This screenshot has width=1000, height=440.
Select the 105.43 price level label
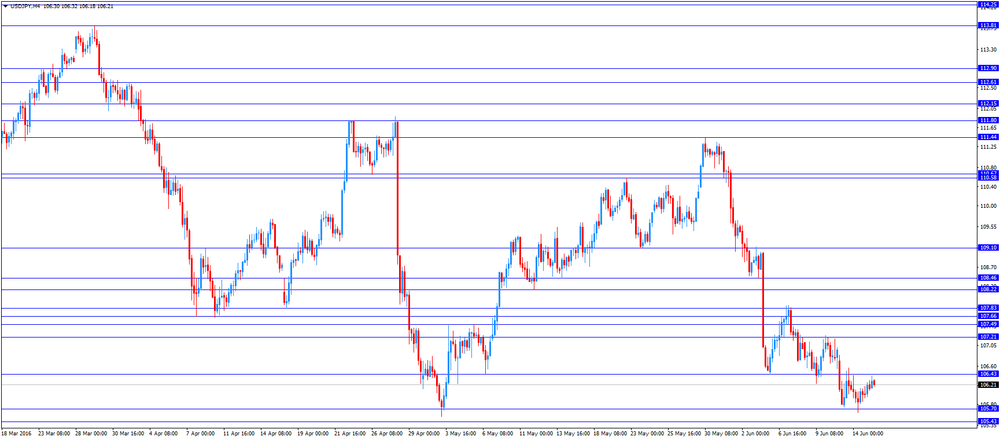coord(988,422)
